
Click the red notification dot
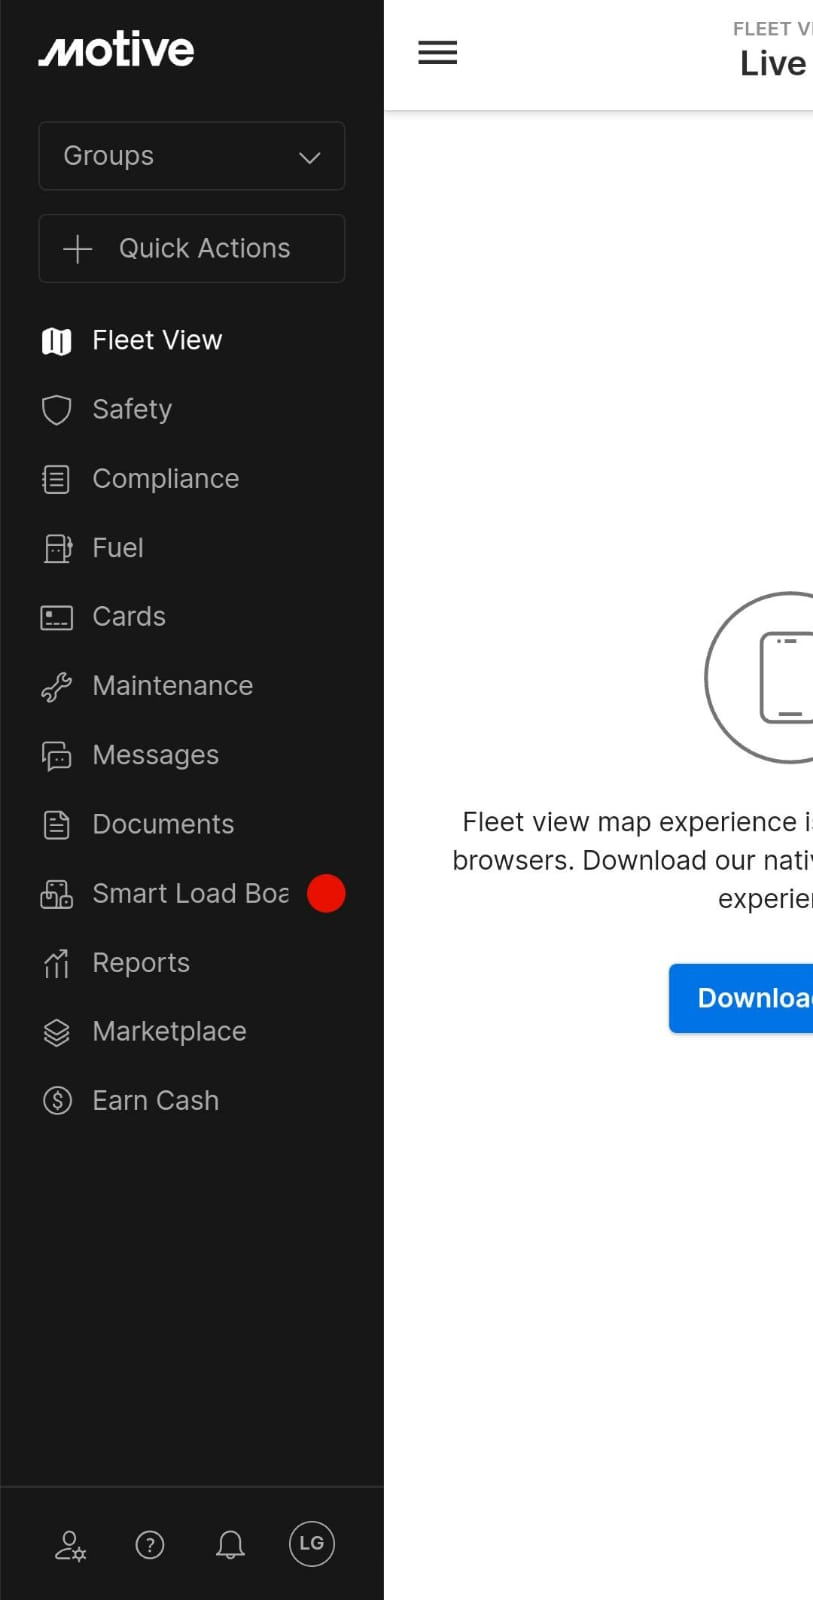click(x=326, y=894)
